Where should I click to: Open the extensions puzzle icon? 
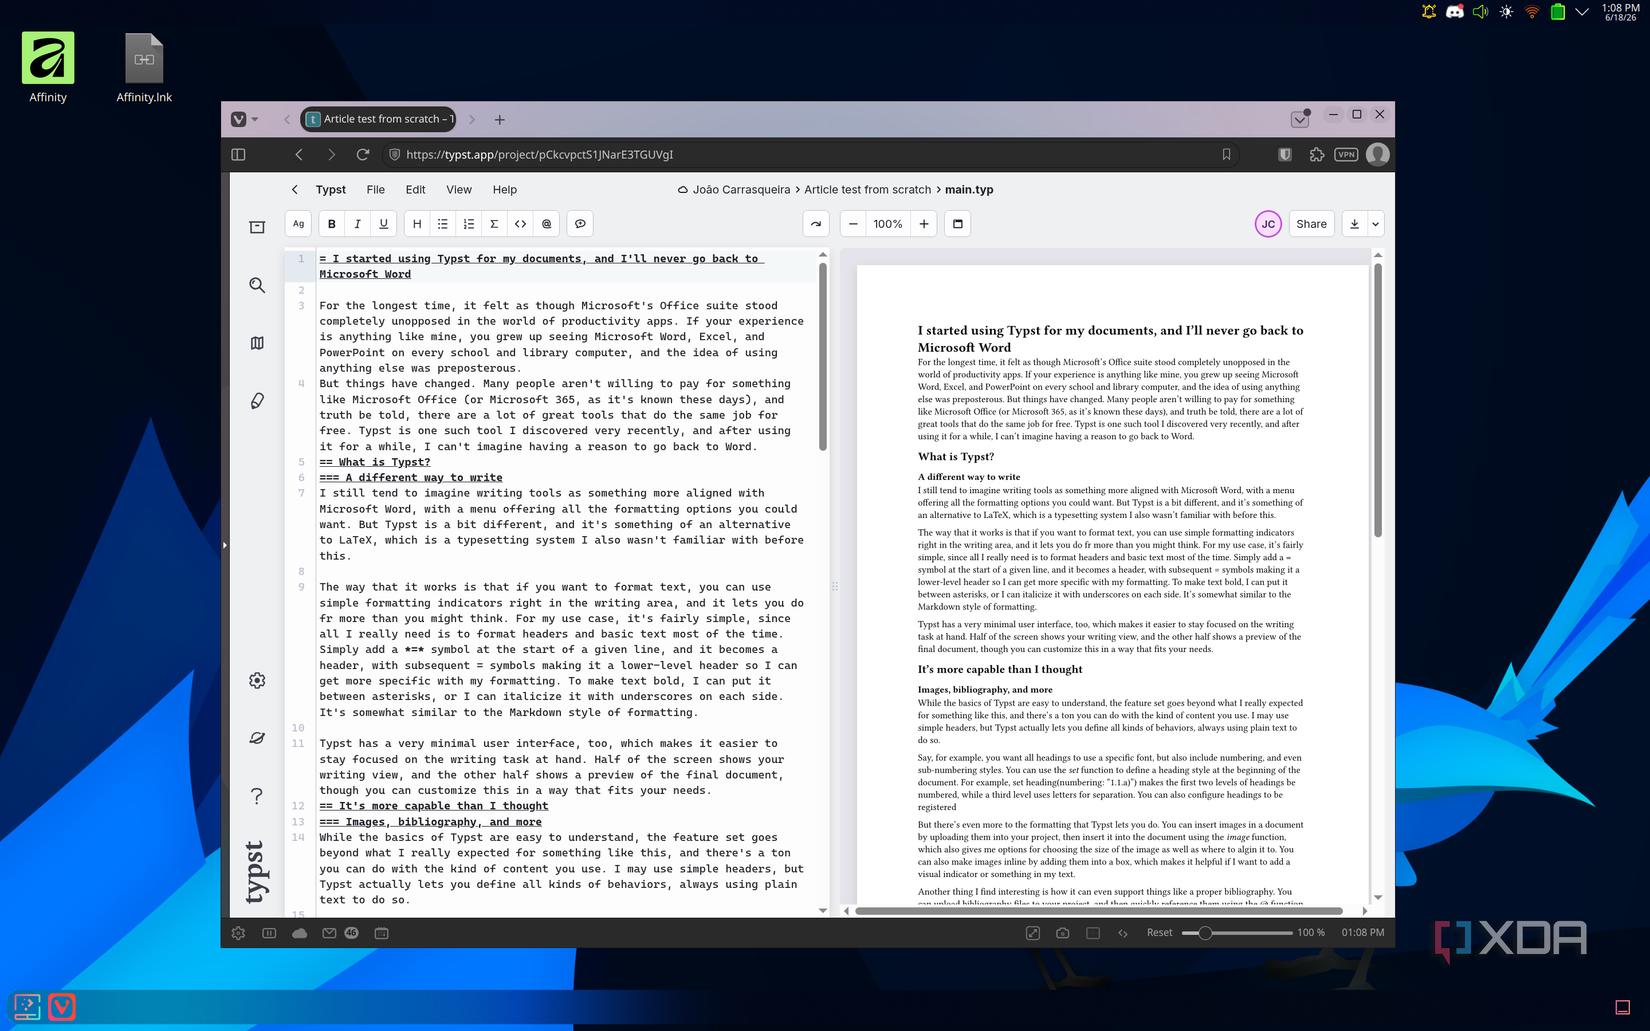point(1316,154)
